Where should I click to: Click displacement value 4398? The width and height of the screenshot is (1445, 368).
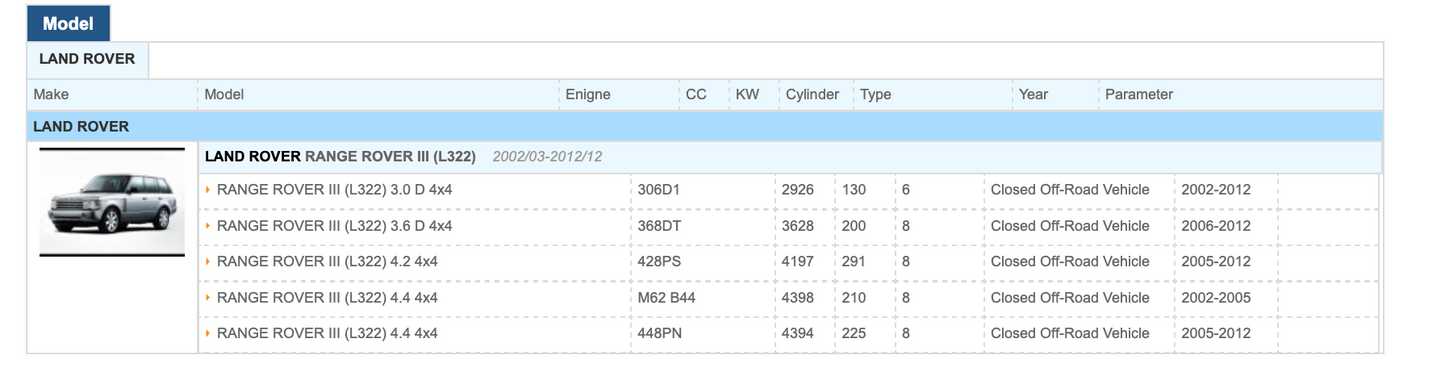click(x=798, y=298)
